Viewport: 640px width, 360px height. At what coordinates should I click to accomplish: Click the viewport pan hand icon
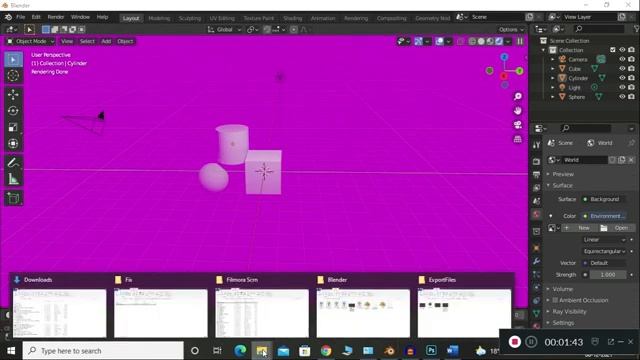518,111
